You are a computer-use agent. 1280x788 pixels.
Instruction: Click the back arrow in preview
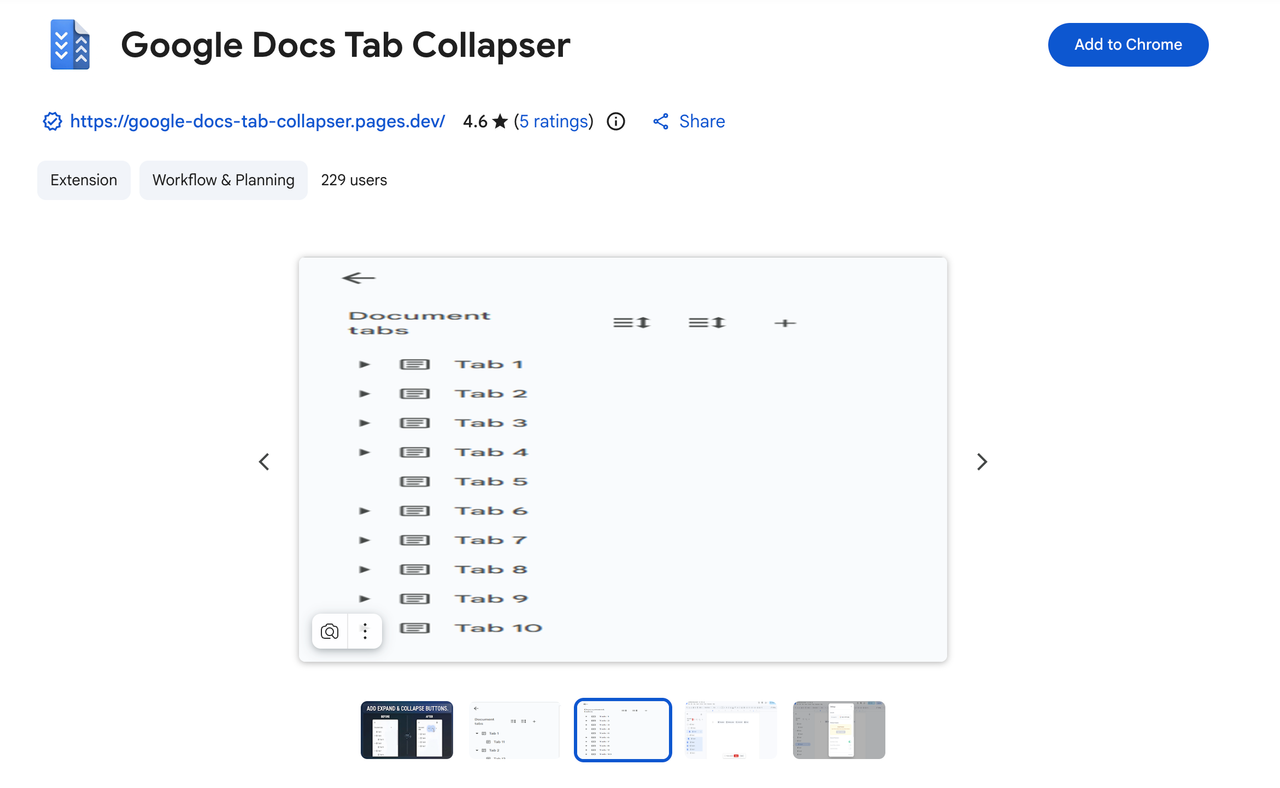358,278
